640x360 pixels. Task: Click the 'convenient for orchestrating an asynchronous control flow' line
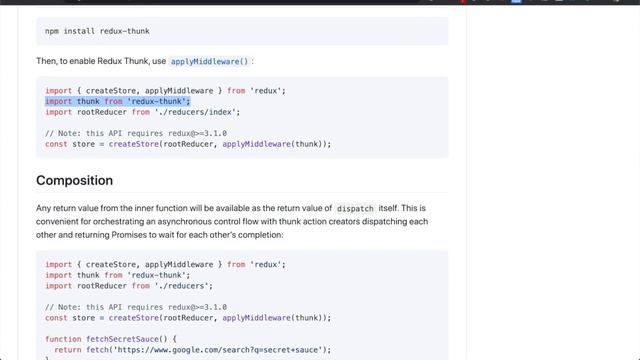[x=232, y=222]
